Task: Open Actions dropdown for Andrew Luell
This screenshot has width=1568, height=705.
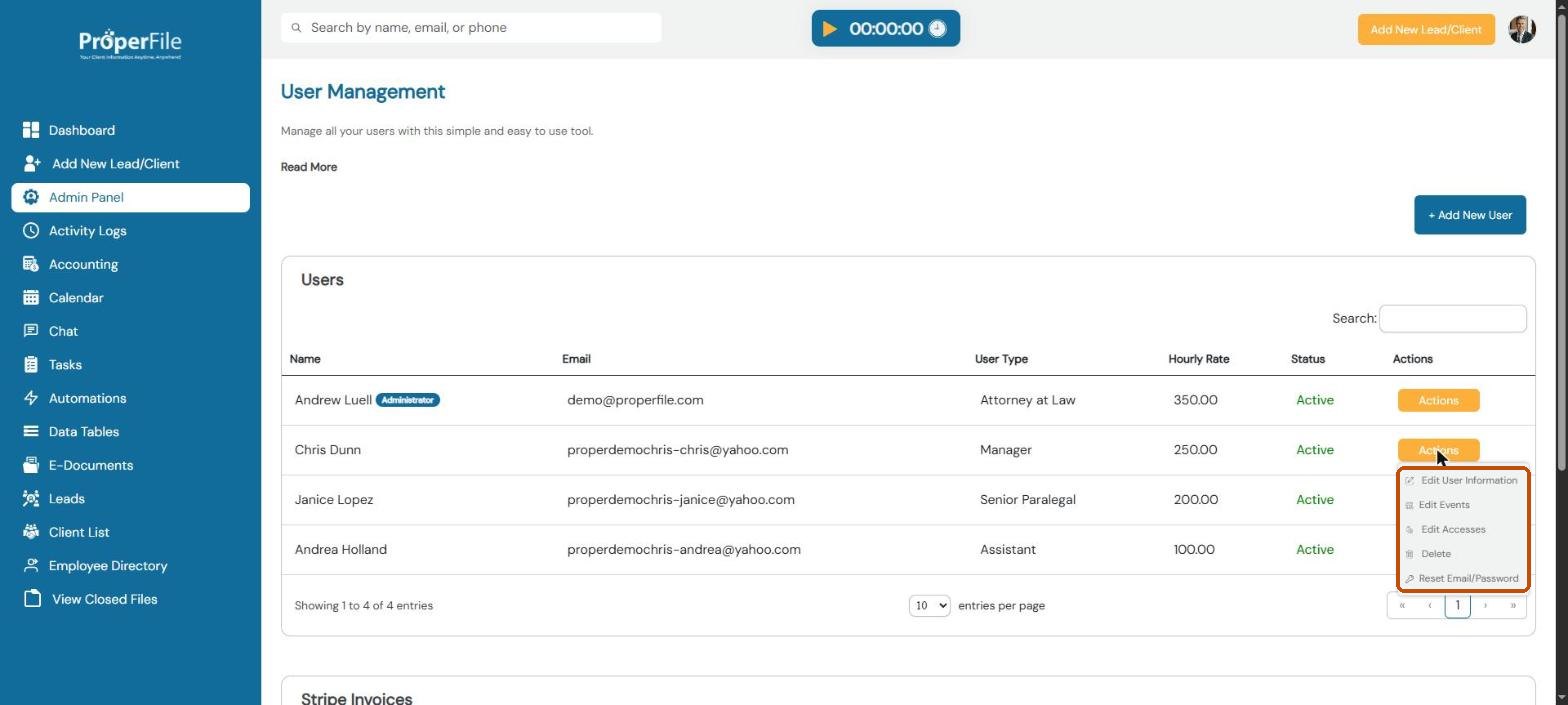Action: pyautogui.click(x=1438, y=400)
